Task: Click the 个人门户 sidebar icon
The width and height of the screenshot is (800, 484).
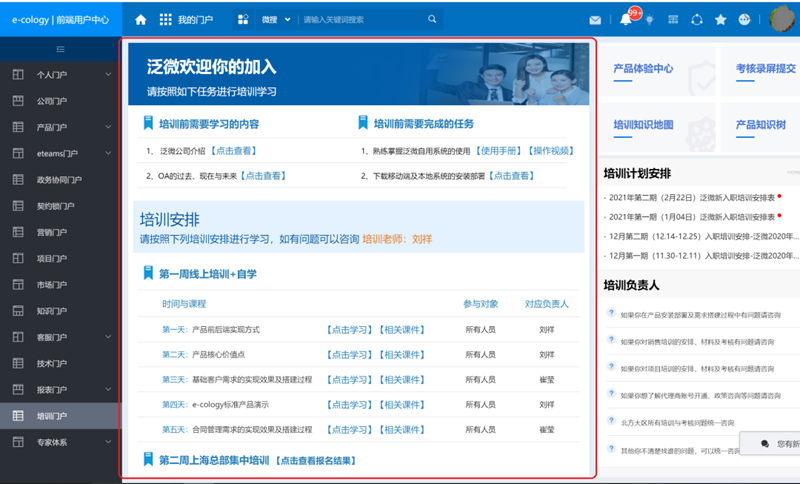Action: click(18, 74)
